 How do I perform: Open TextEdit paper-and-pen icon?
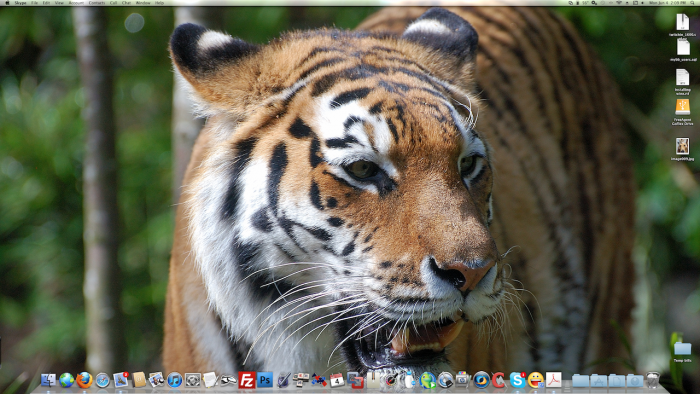[210, 380]
